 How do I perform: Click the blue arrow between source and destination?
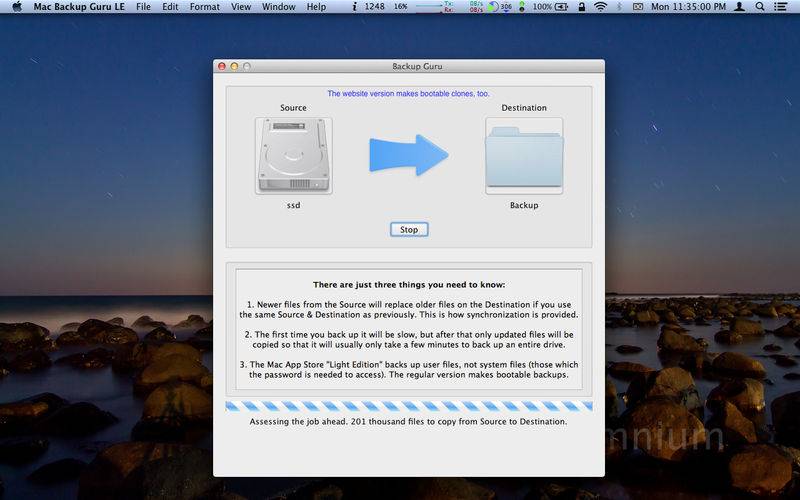pyautogui.click(x=409, y=155)
